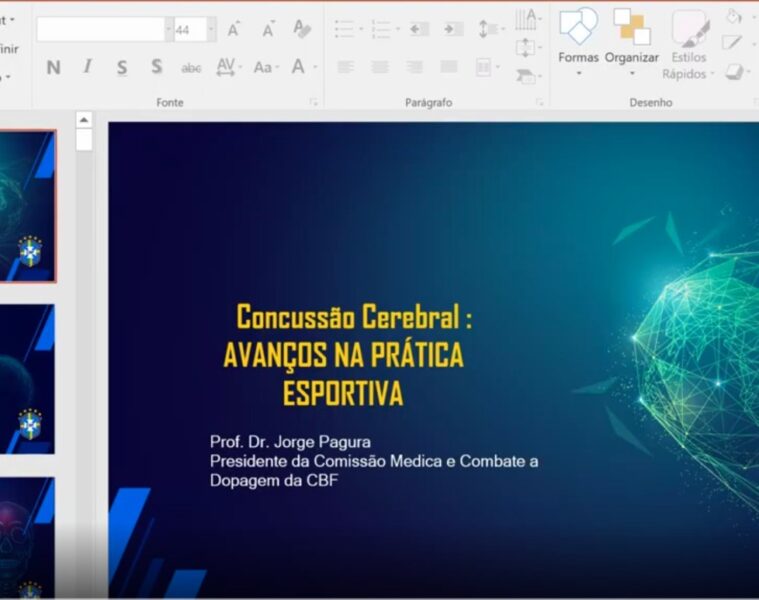The width and height of the screenshot is (759, 600).
Task: Open the font size dropdown showing 44
Action: point(211,30)
